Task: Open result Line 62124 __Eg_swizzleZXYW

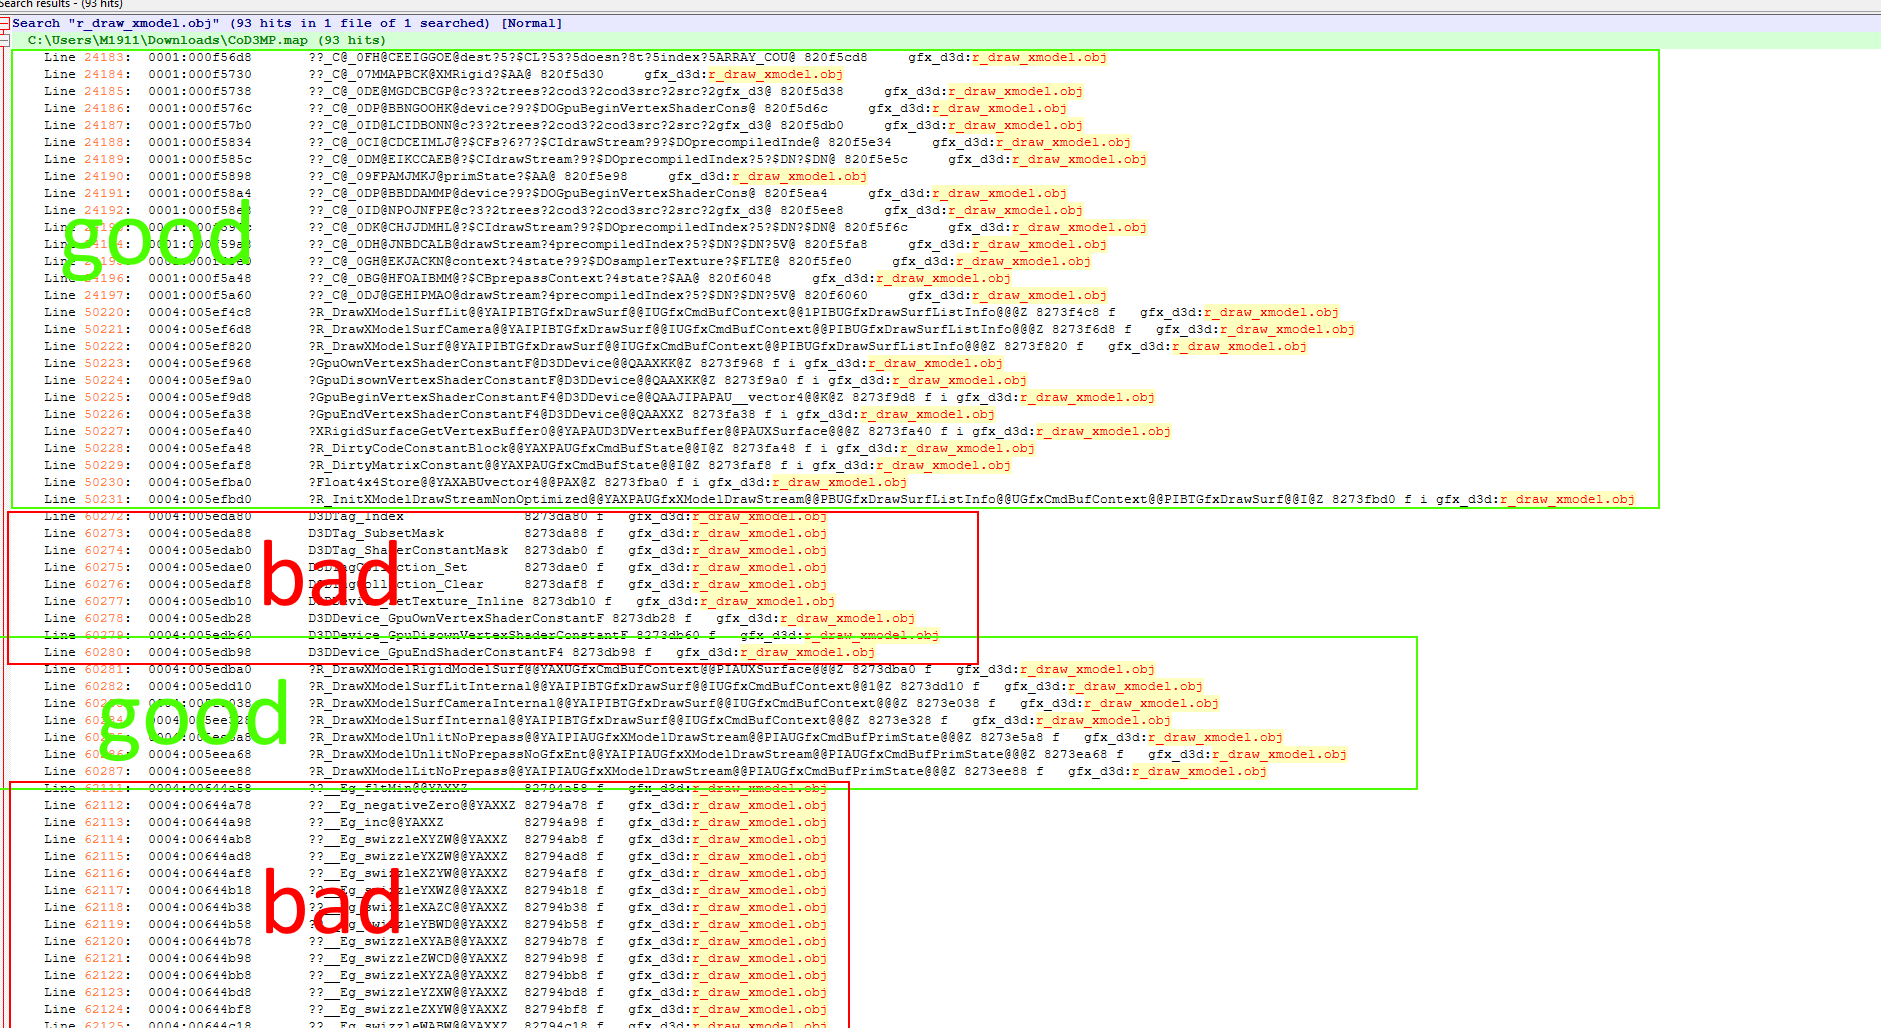Action: [x=435, y=1009]
